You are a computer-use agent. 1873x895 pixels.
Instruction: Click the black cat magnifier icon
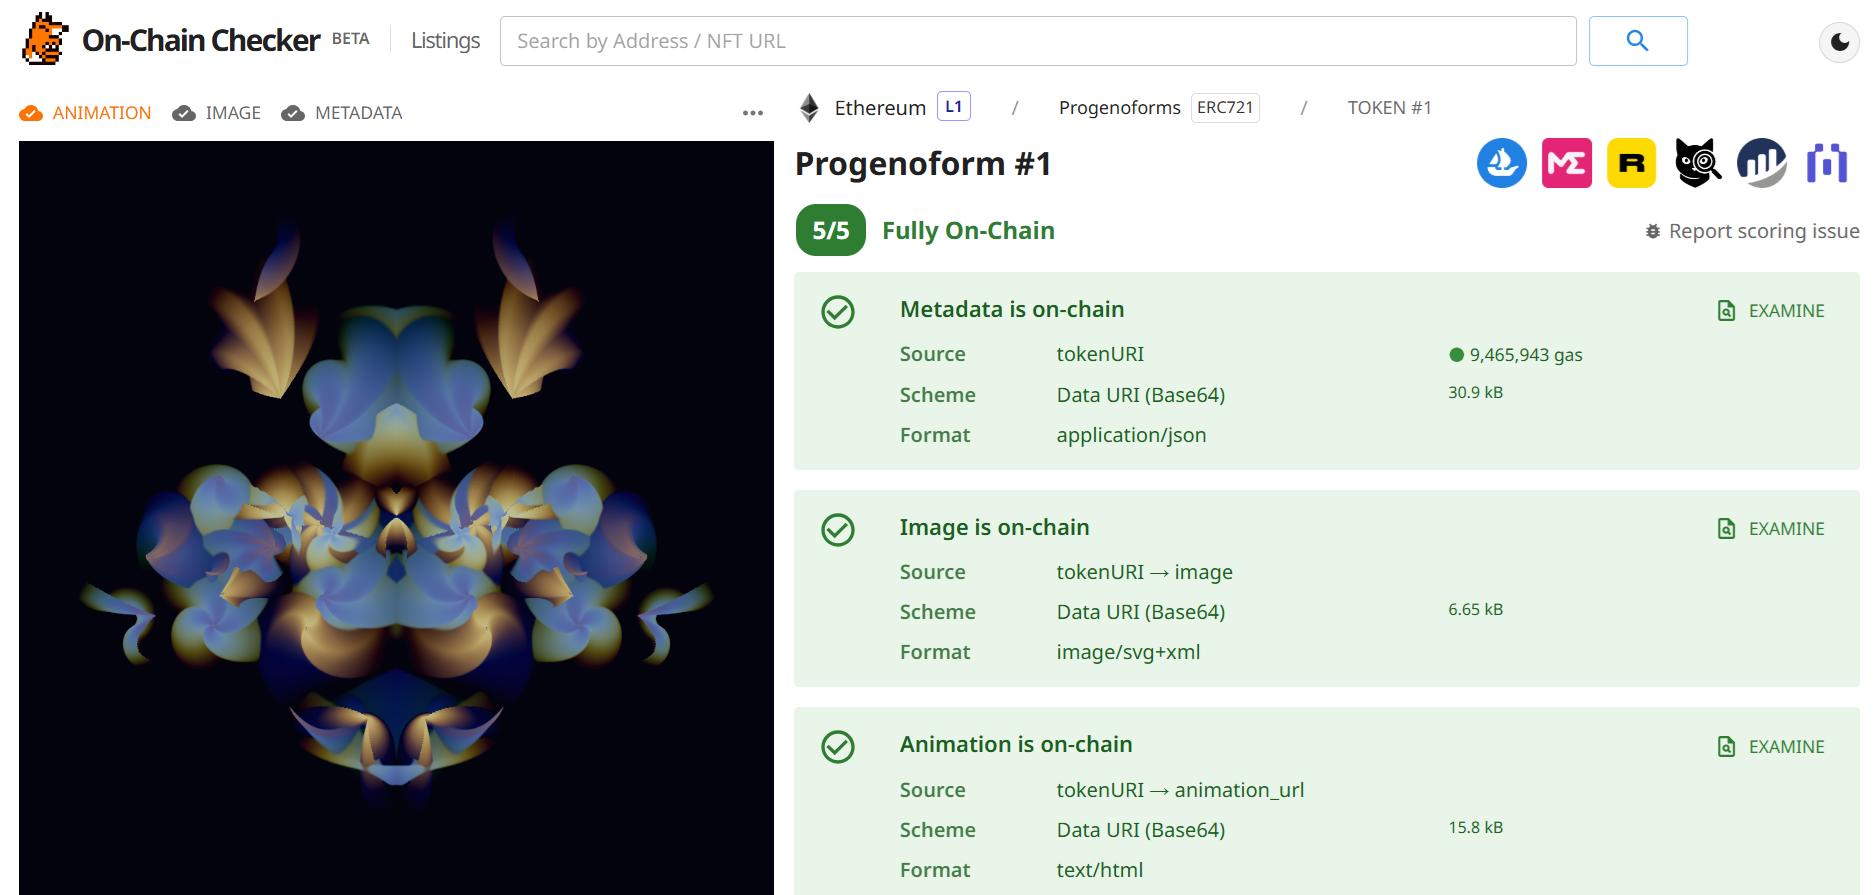click(x=1697, y=163)
